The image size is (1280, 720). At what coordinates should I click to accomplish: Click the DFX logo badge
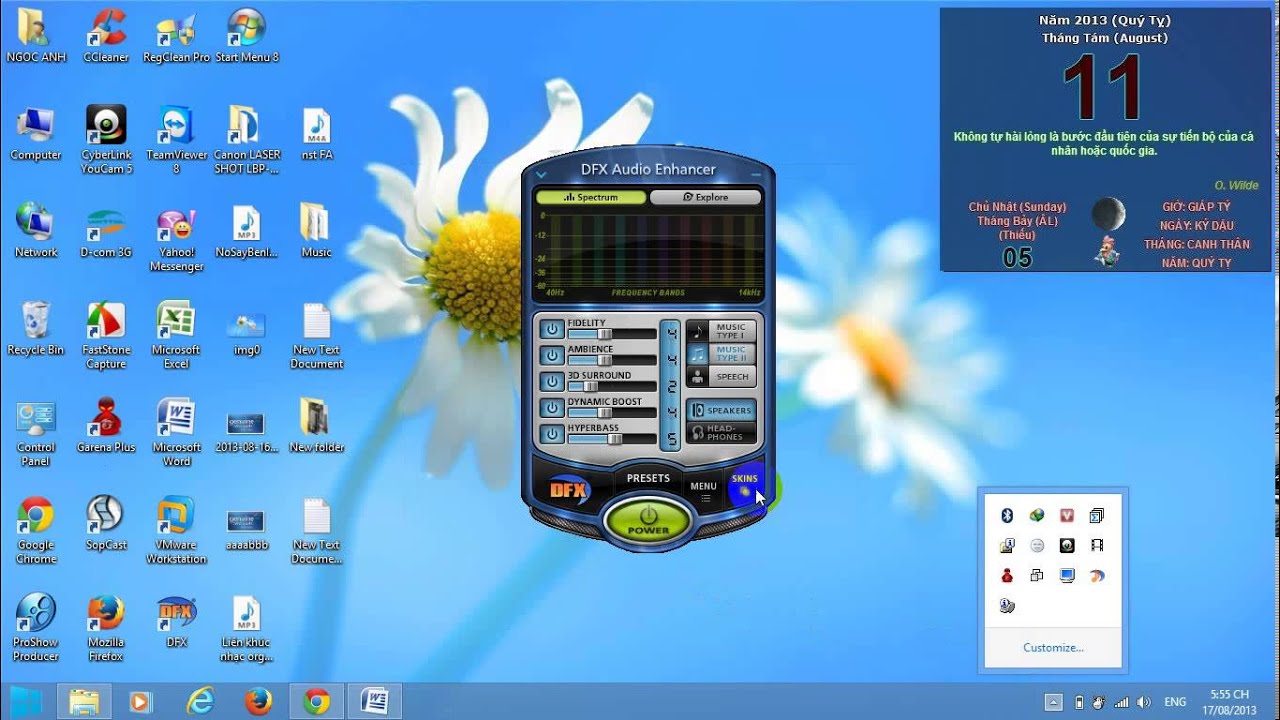click(571, 489)
